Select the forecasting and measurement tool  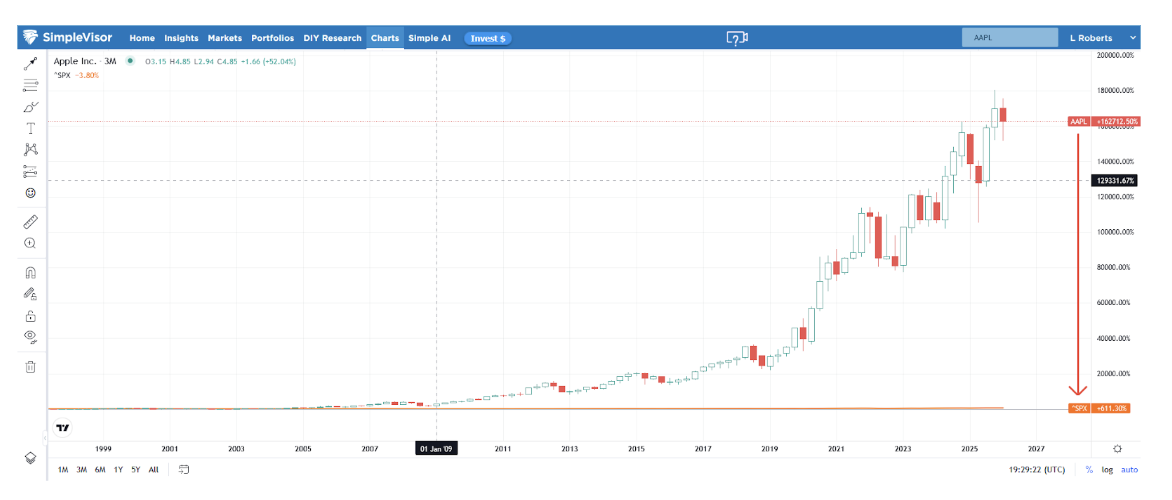click(31, 172)
